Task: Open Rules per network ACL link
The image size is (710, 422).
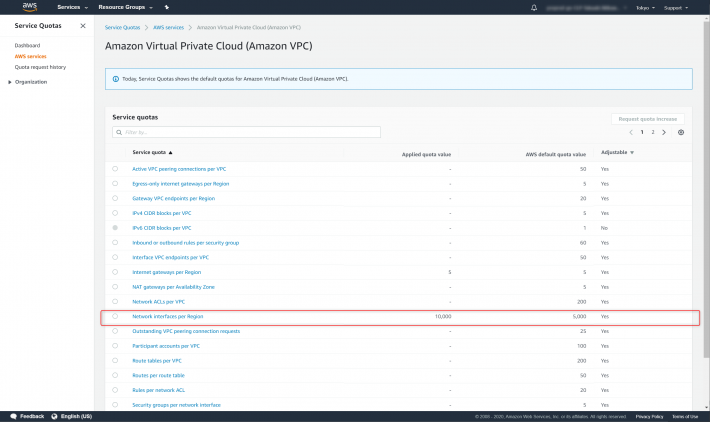Action: click(158, 390)
